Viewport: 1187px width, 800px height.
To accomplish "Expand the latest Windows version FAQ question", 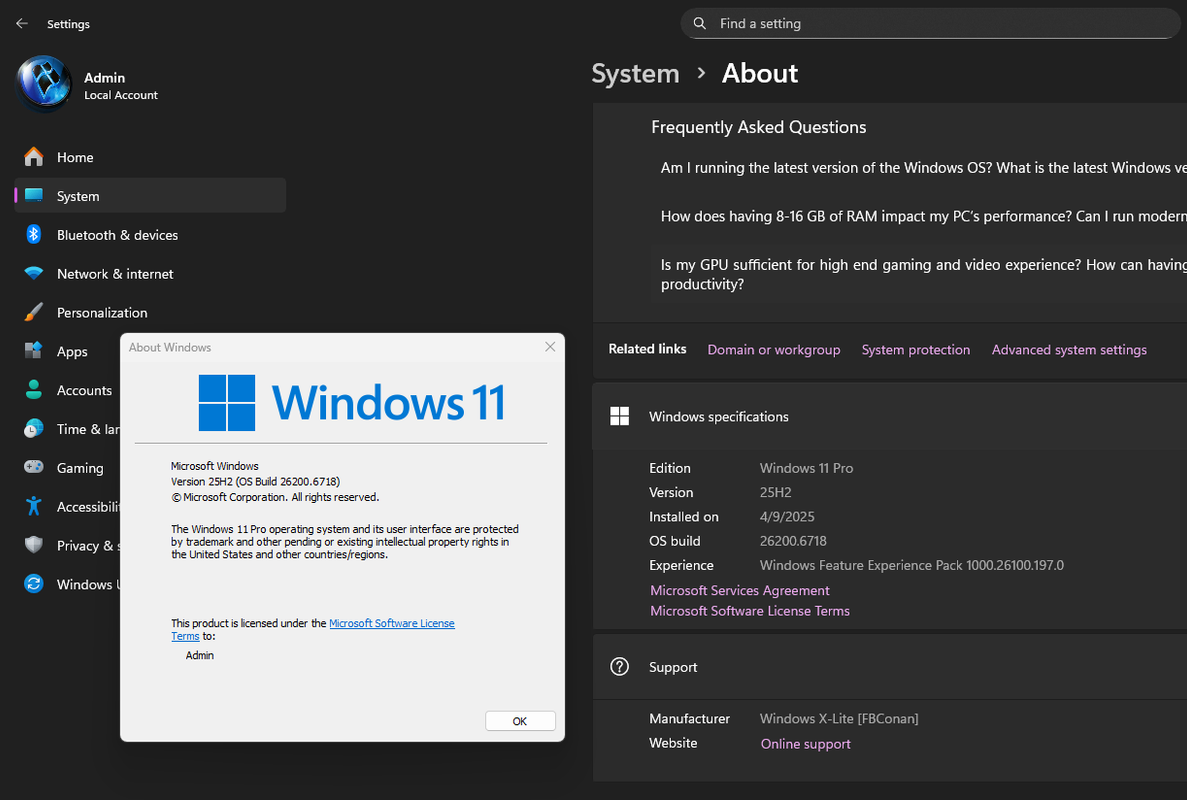I will tap(919, 168).
